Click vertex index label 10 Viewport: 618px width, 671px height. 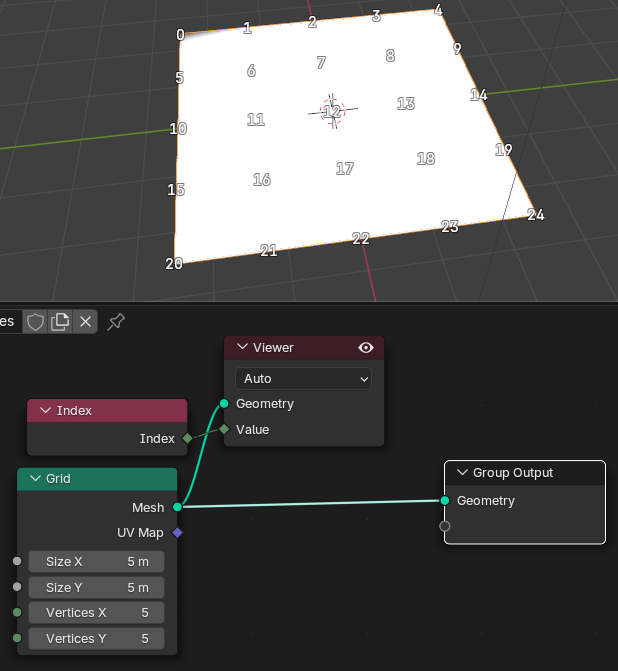[x=178, y=128]
